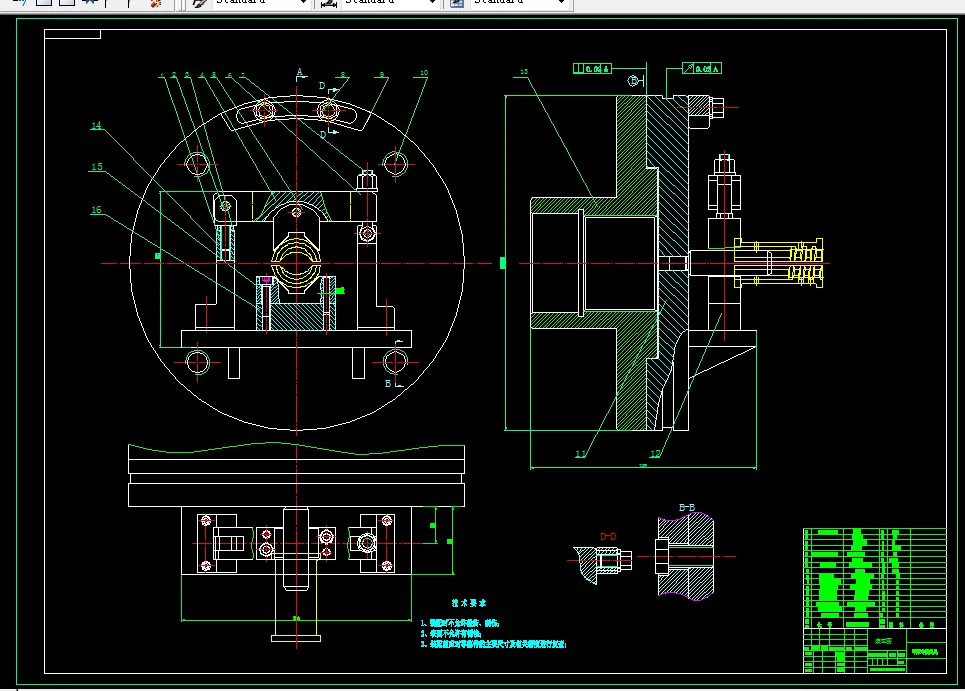965x691 pixels.
Task: Select technical requirement note line 2
Action: tap(451, 633)
